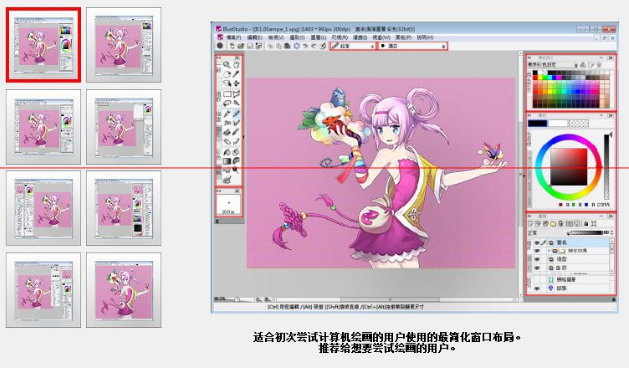Click the zoom slider in the status bar
Image resolution: width=629 pixels, height=368 pixels.
[237, 299]
